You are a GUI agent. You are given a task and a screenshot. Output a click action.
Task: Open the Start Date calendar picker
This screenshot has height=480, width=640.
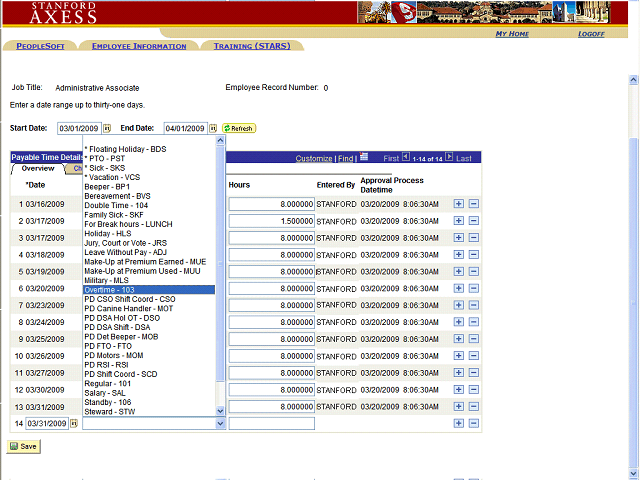(107, 129)
